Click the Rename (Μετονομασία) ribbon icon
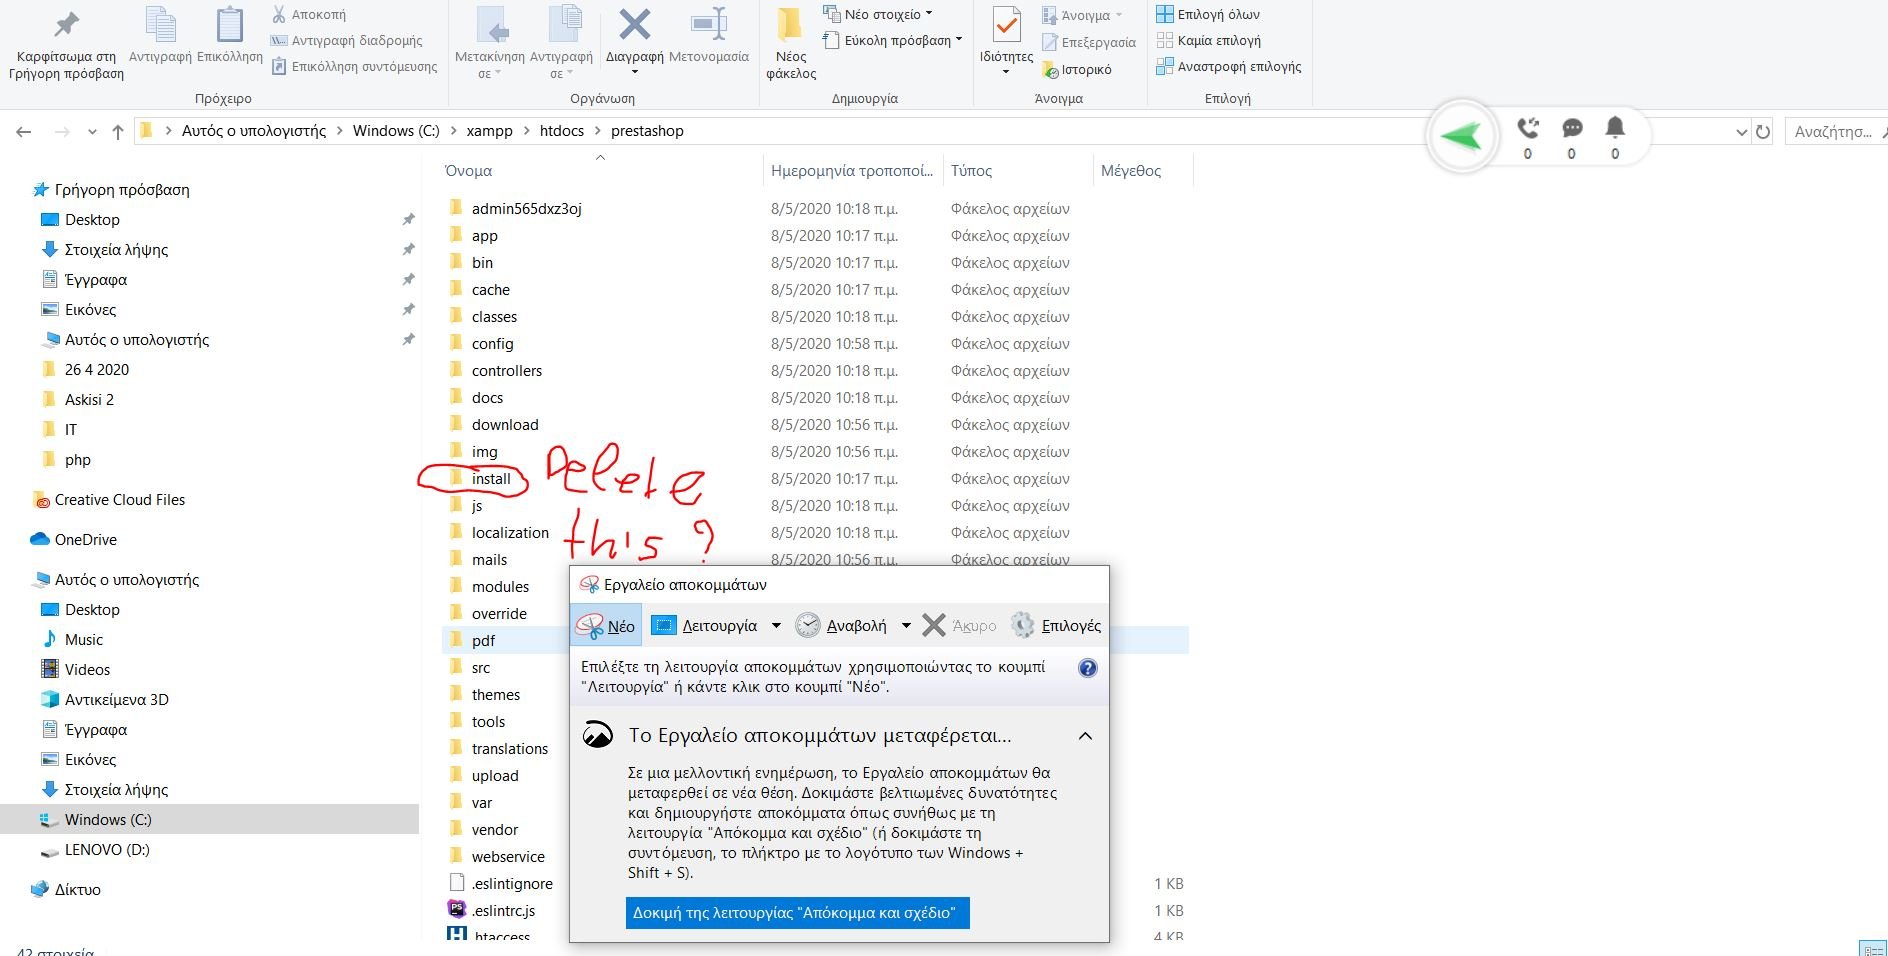This screenshot has height=956, width=1888. [x=708, y=26]
